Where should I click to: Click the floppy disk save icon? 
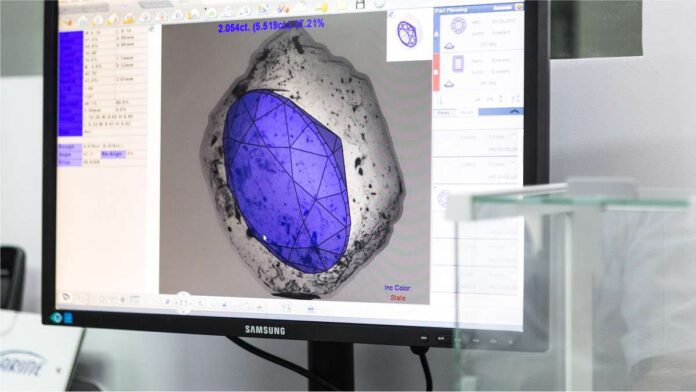tap(360, 4)
